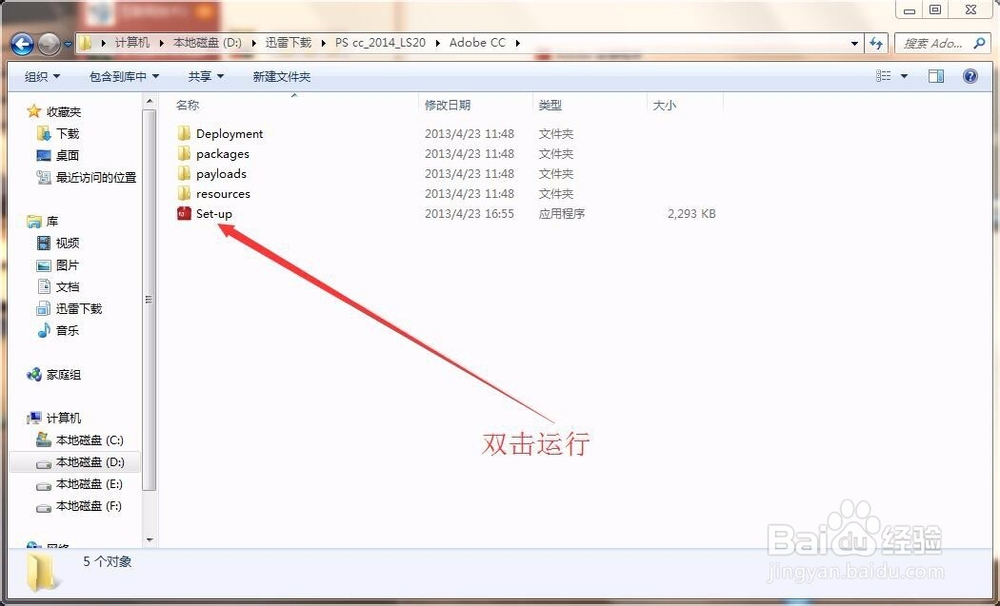Open 桌面 in favorites
Image resolution: width=1000 pixels, height=606 pixels.
click(x=68, y=155)
